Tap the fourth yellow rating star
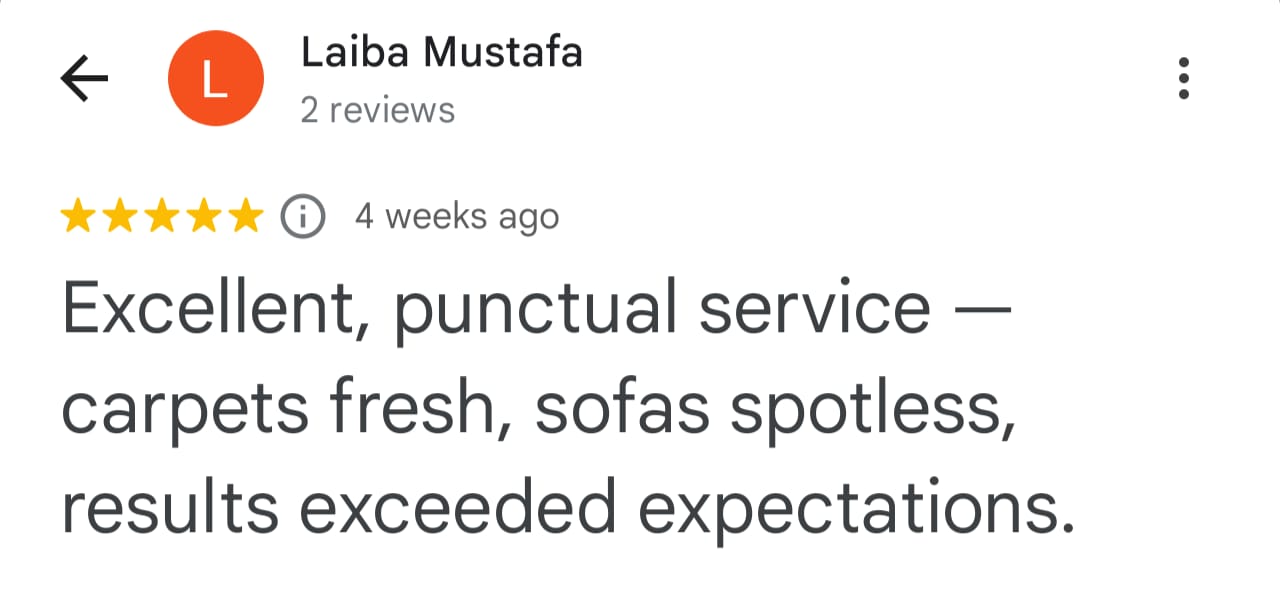 [x=203, y=216]
